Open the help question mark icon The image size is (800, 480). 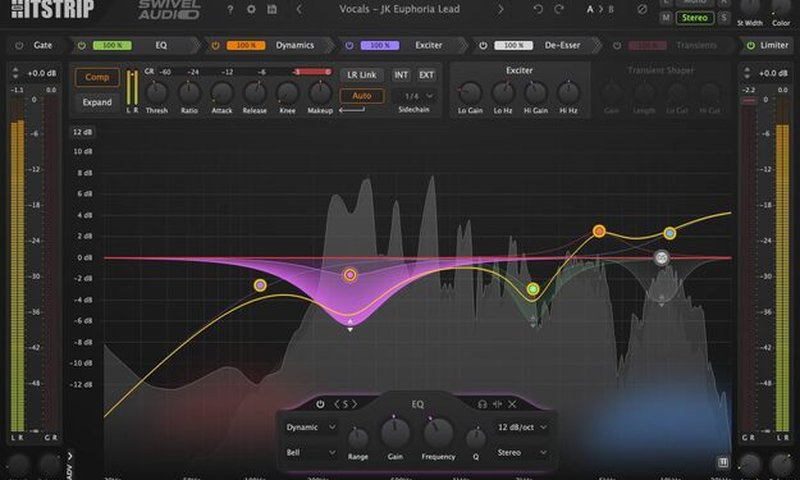(230, 10)
